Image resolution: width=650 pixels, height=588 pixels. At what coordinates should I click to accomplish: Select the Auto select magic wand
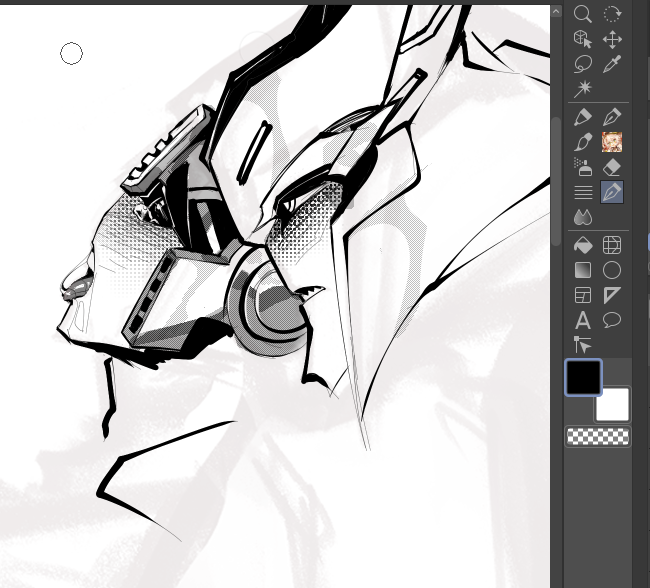point(583,88)
